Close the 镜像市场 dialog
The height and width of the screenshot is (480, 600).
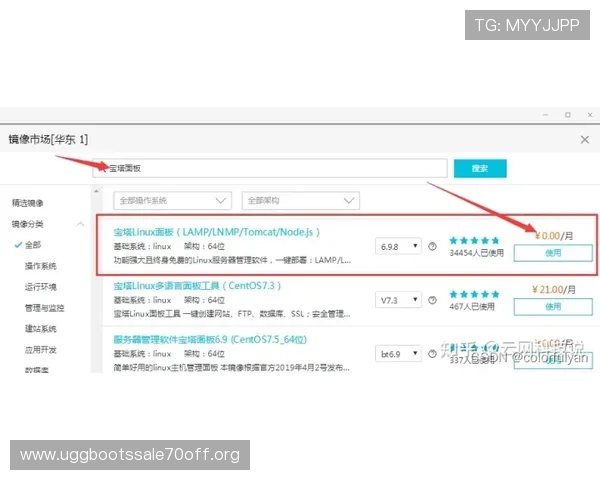pyautogui.click(x=584, y=140)
